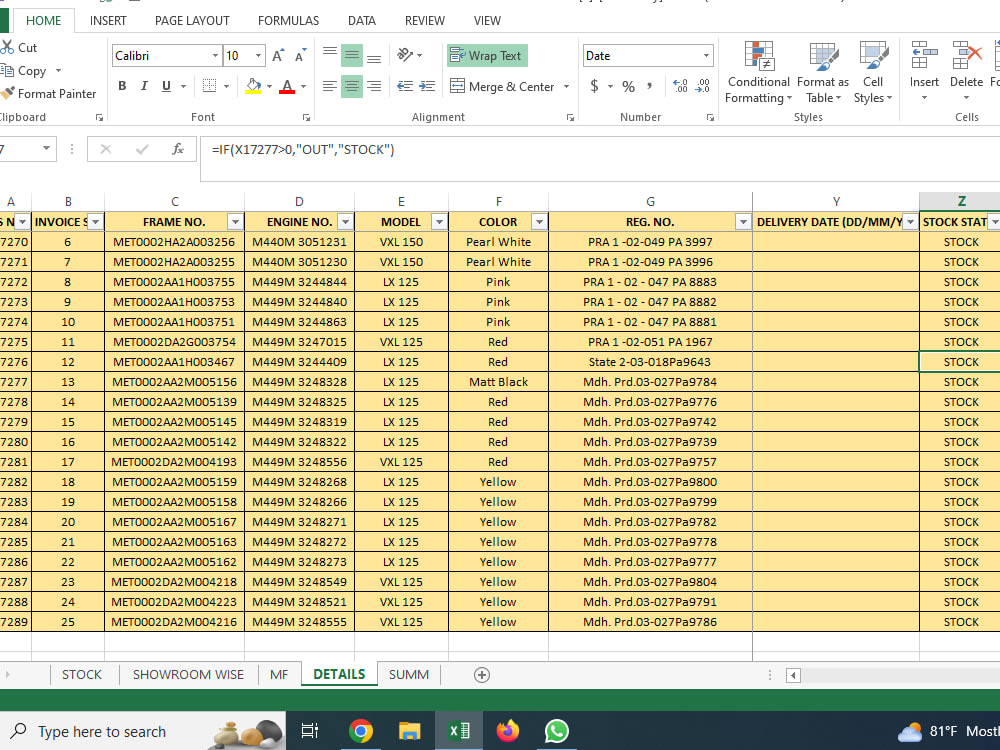
Task: Toggle Italic formatting
Action: 144,86
